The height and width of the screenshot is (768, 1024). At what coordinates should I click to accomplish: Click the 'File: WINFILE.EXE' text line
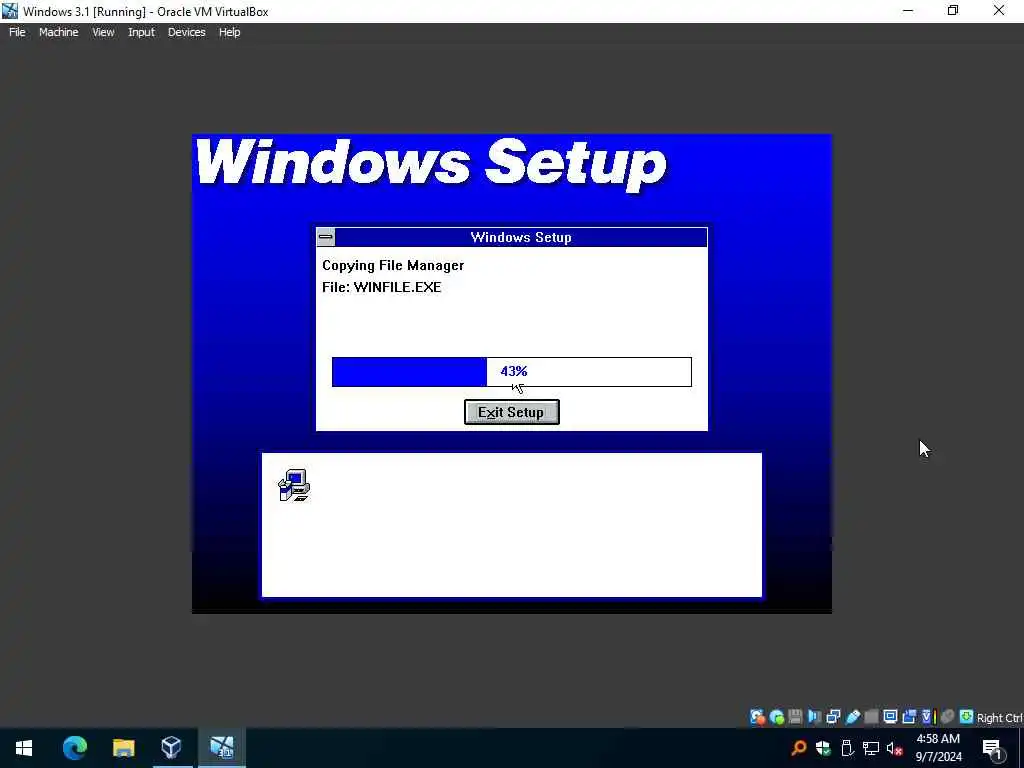[381, 287]
